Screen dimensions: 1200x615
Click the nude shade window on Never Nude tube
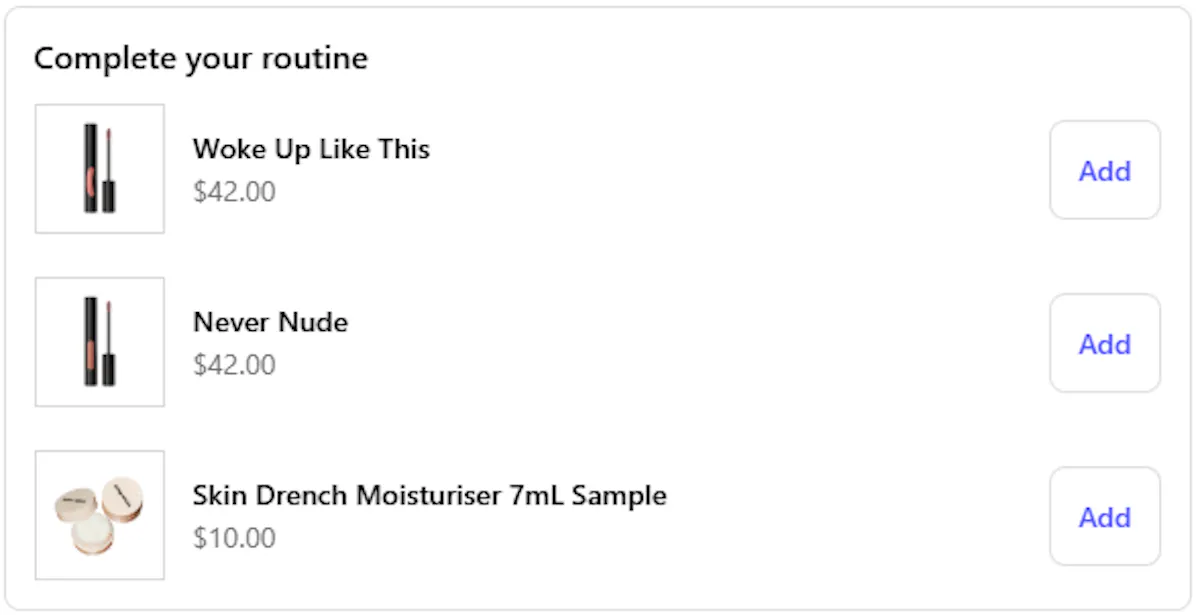click(x=90, y=357)
